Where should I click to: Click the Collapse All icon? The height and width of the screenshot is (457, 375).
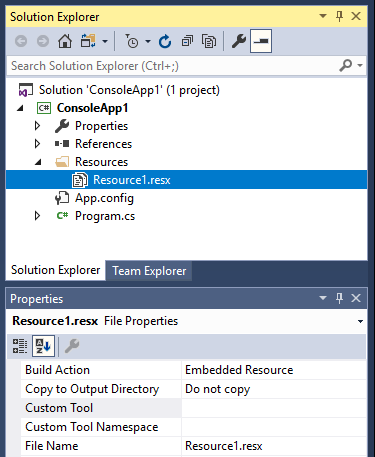[x=187, y=41]
